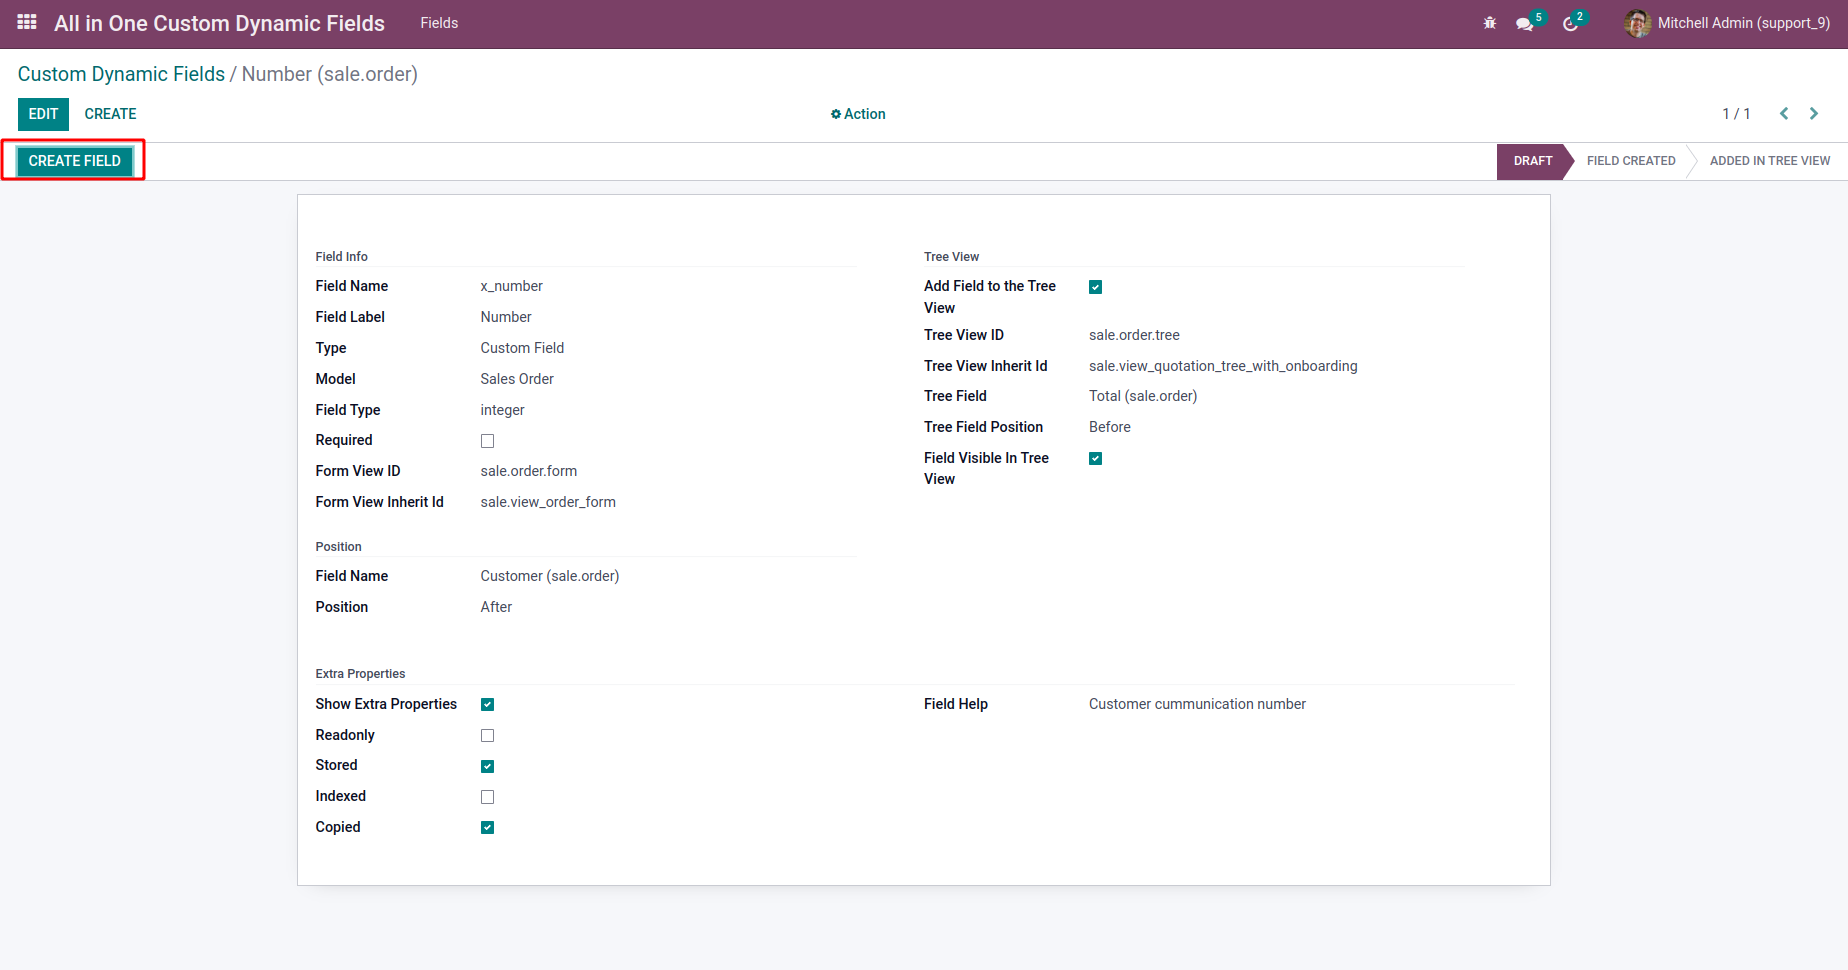Click All in One Custom Dynamic Fields title

pos(219,23)
